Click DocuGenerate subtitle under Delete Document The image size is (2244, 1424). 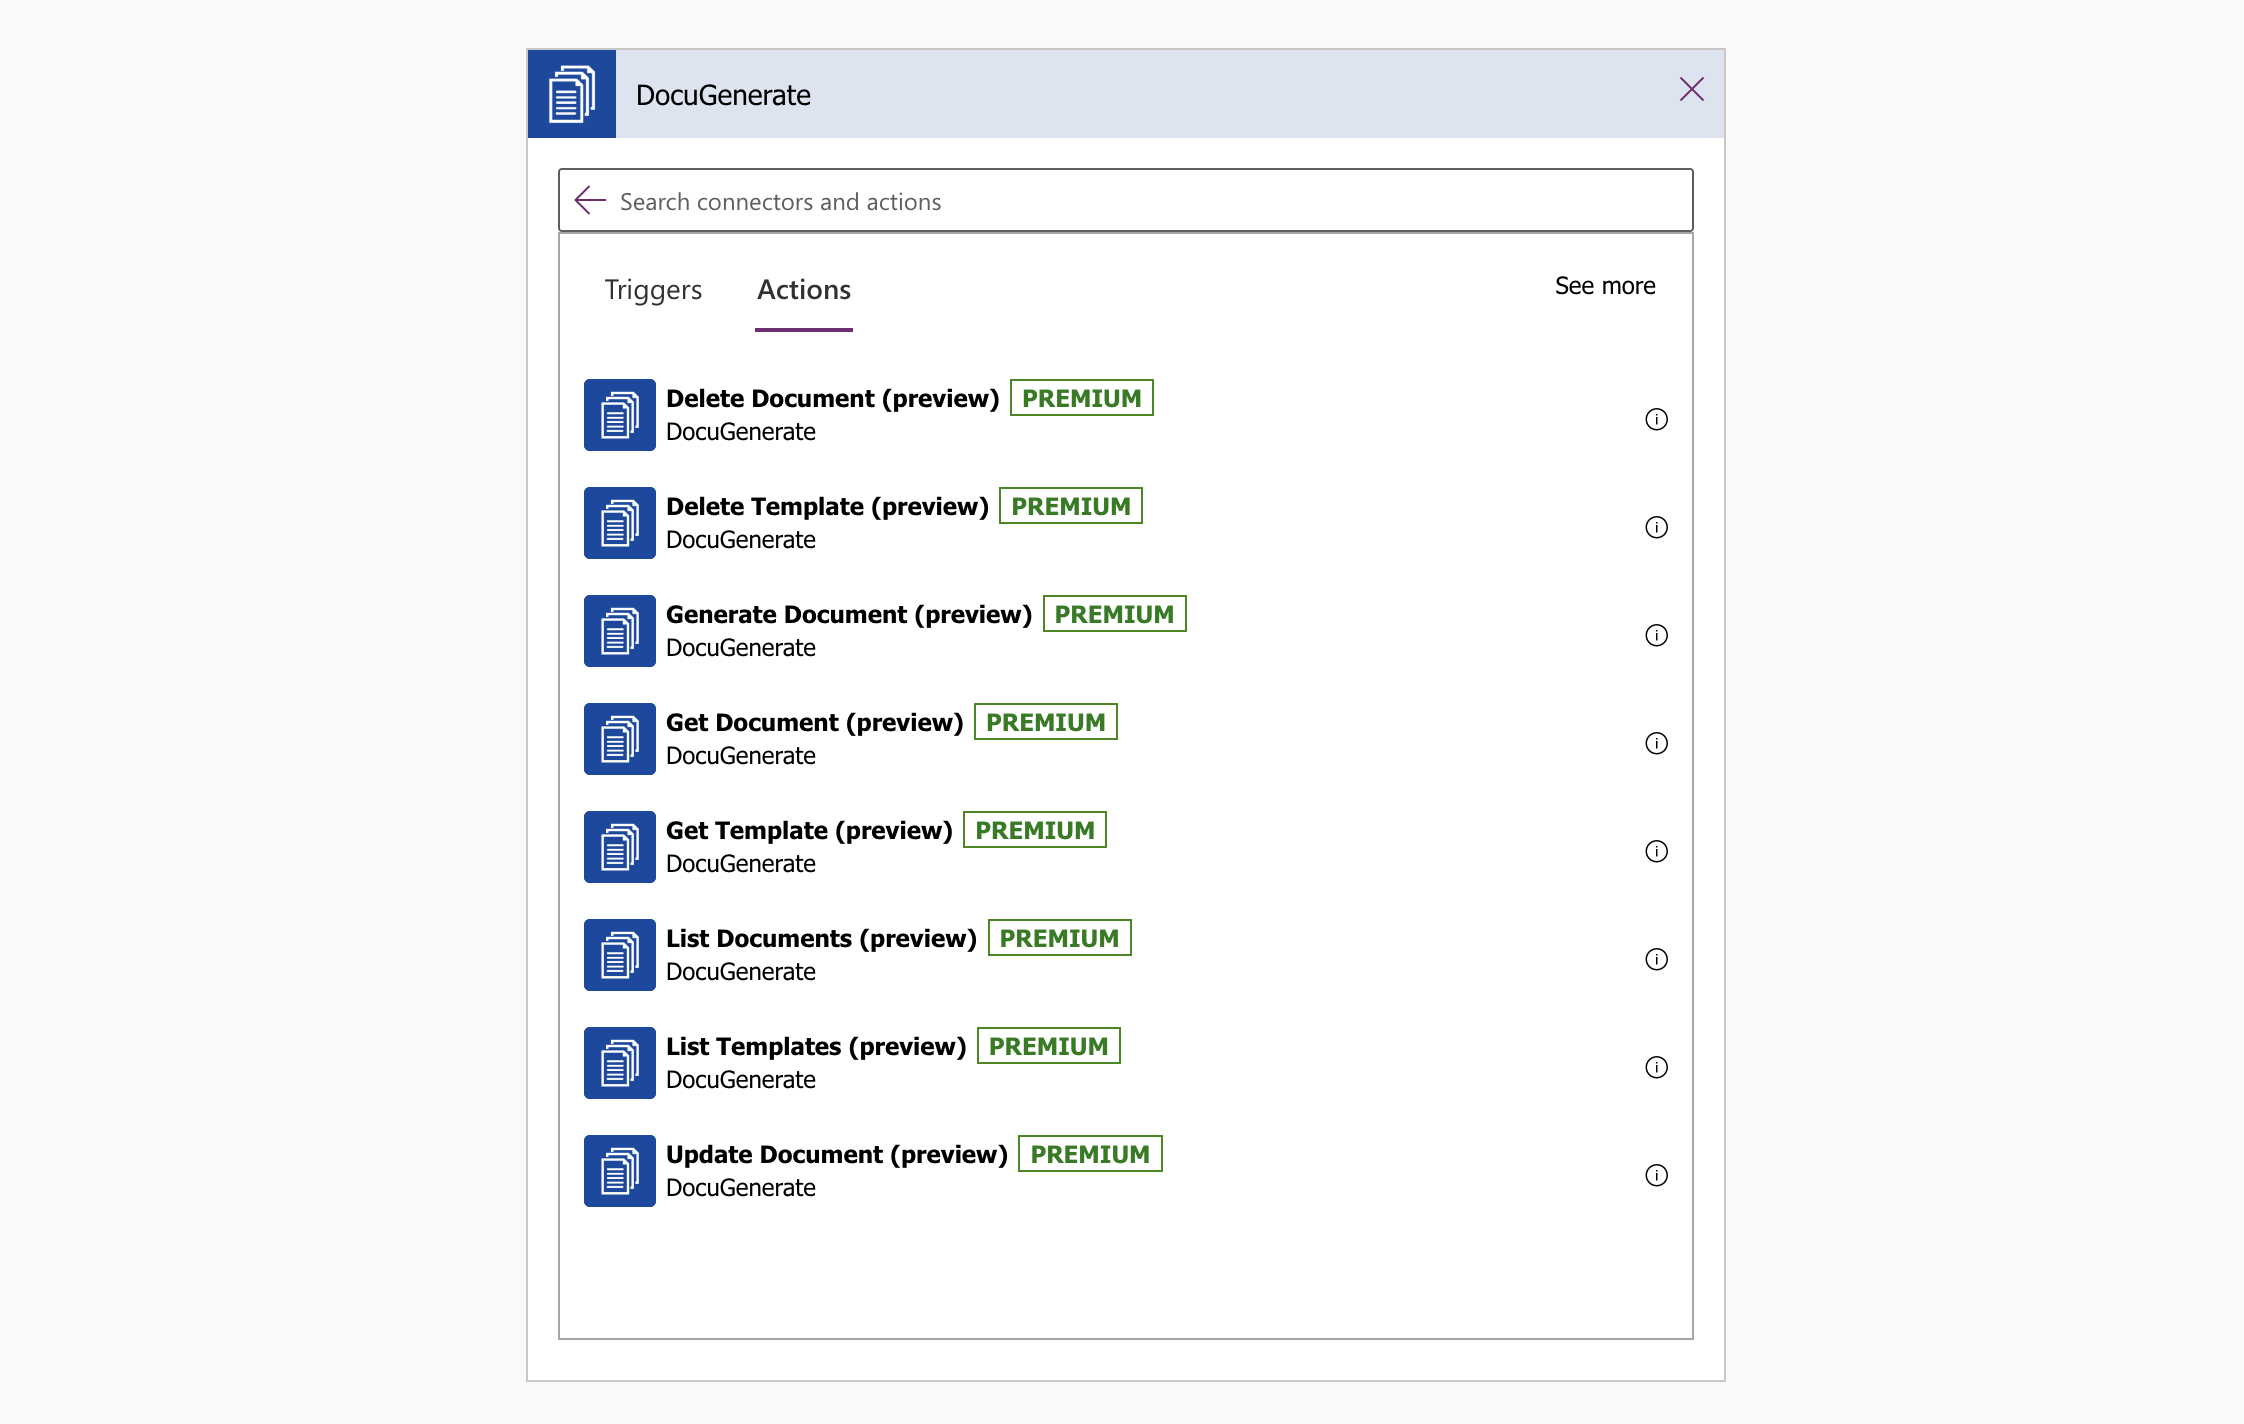pos(741,432)
